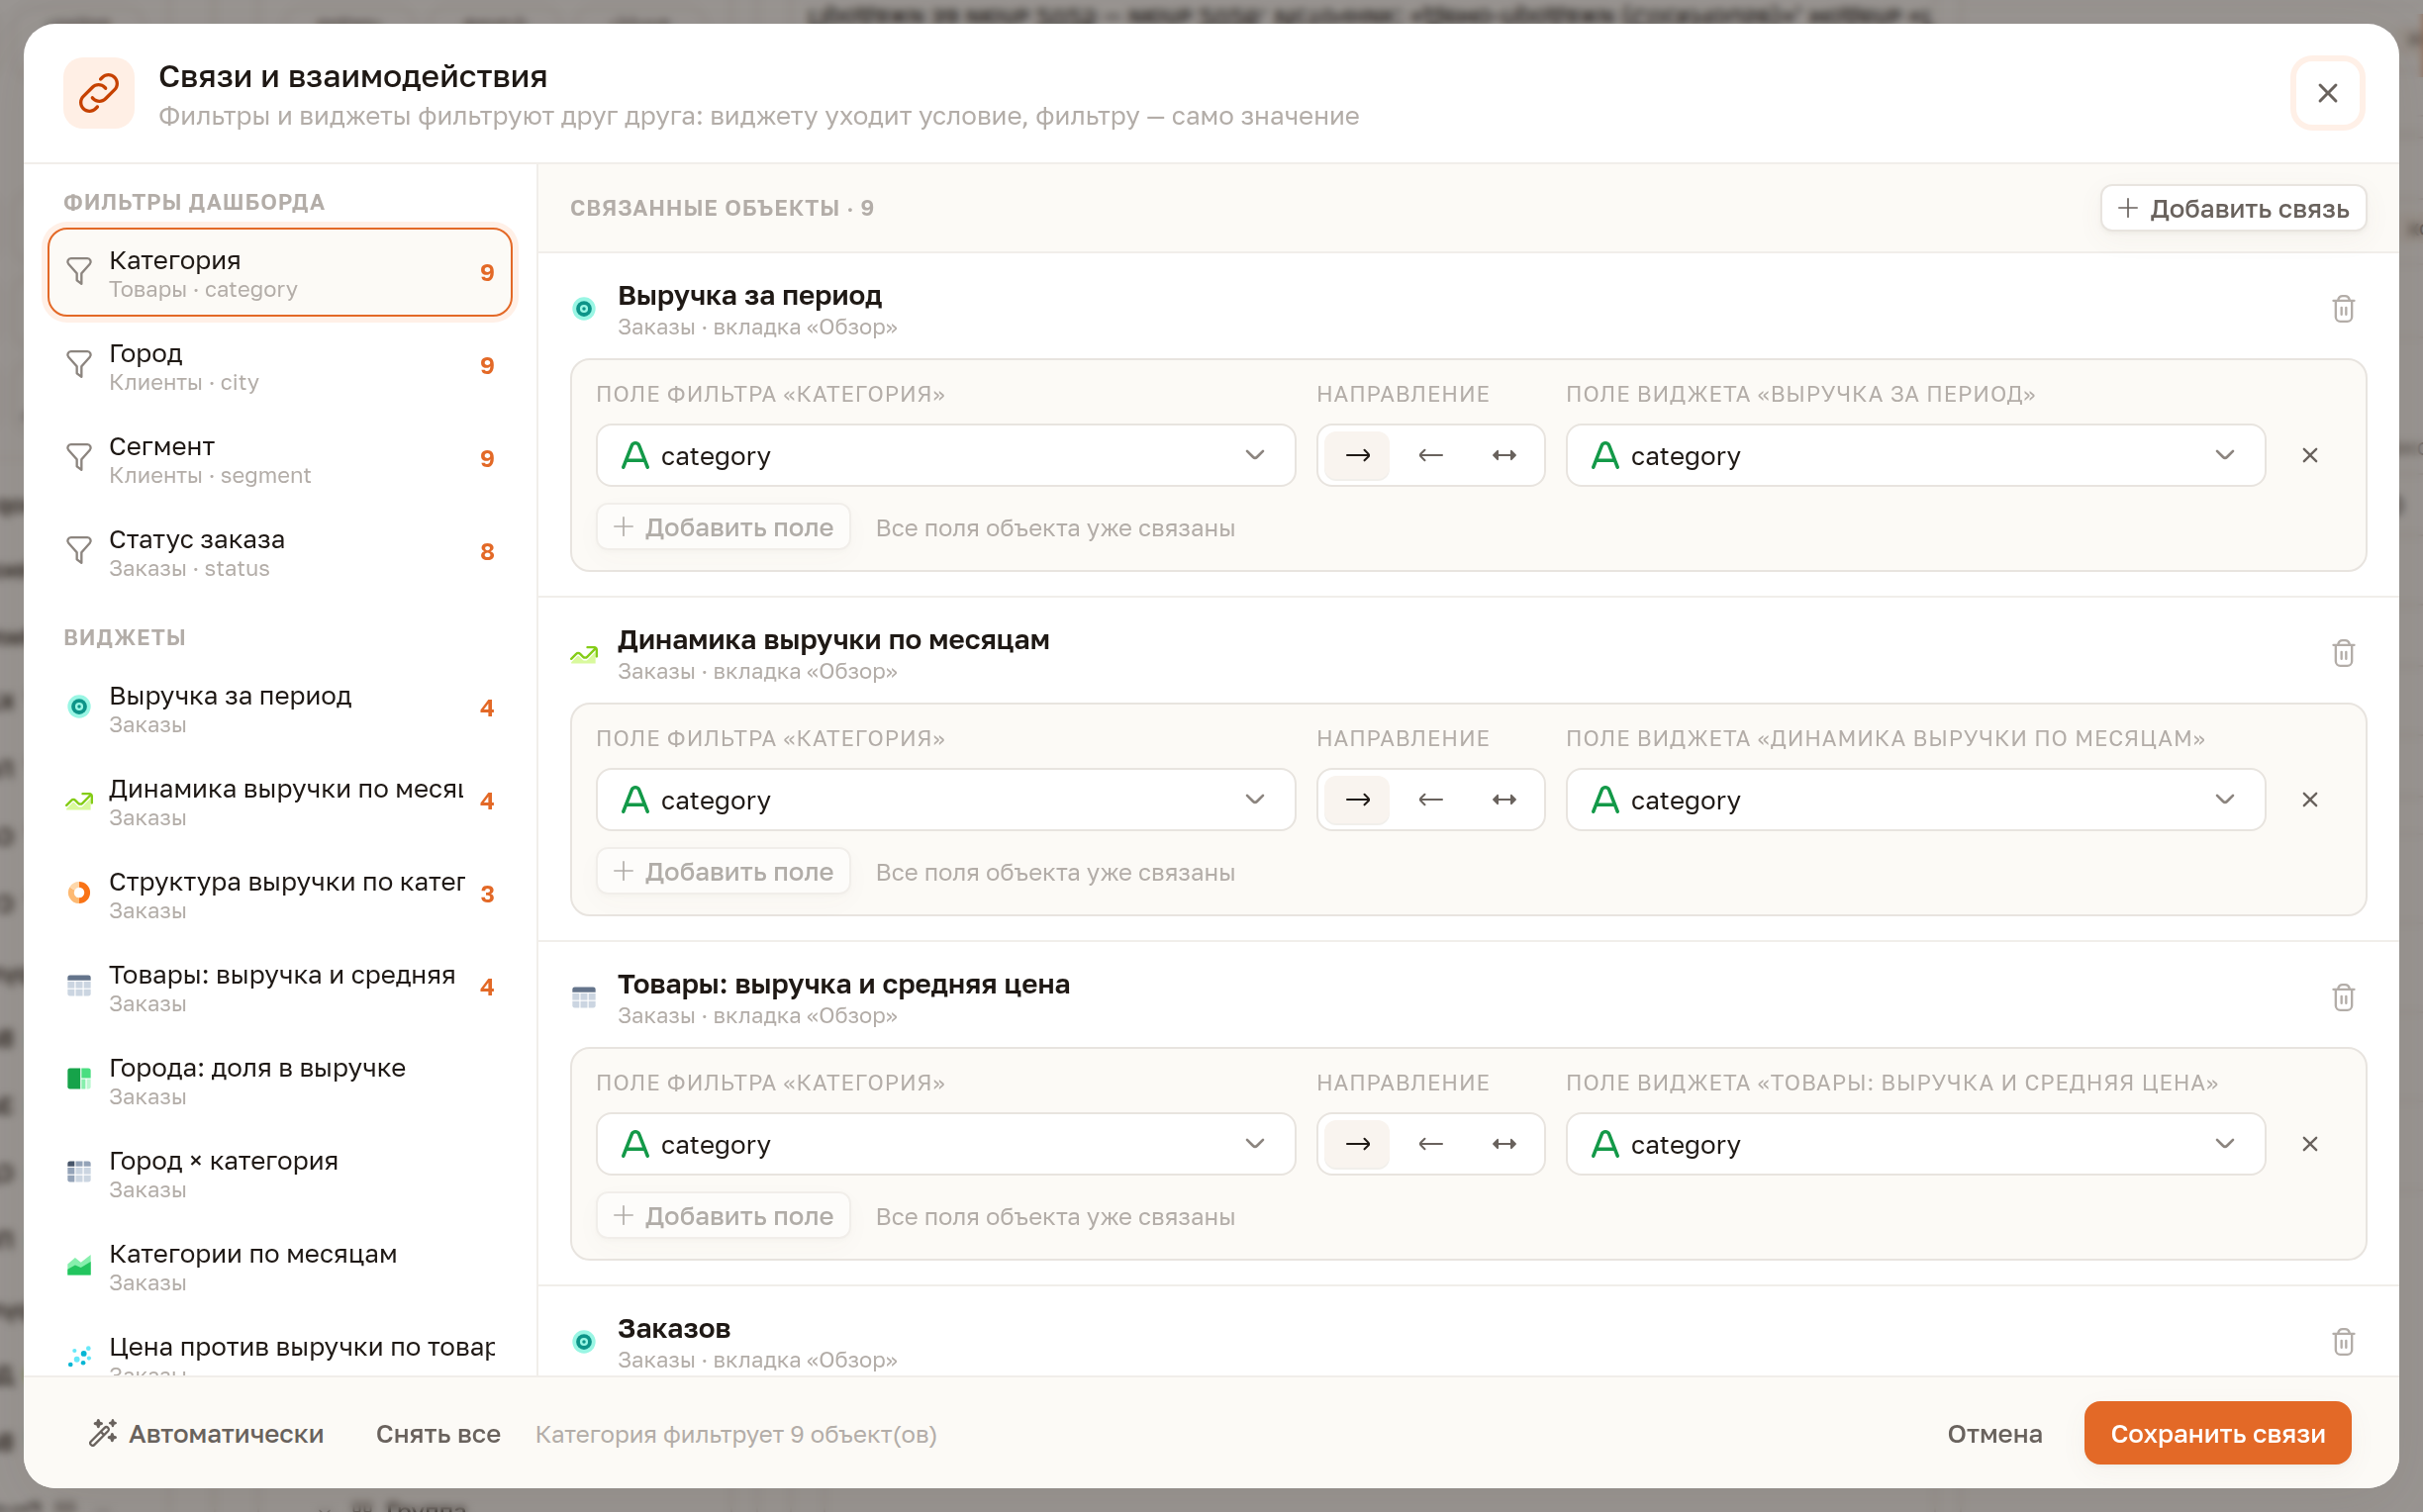The width and height of the screenshot is (2423, 1512).
Task: Click trash icon for the Заказов object
Action: [x=2343, y=1341]
